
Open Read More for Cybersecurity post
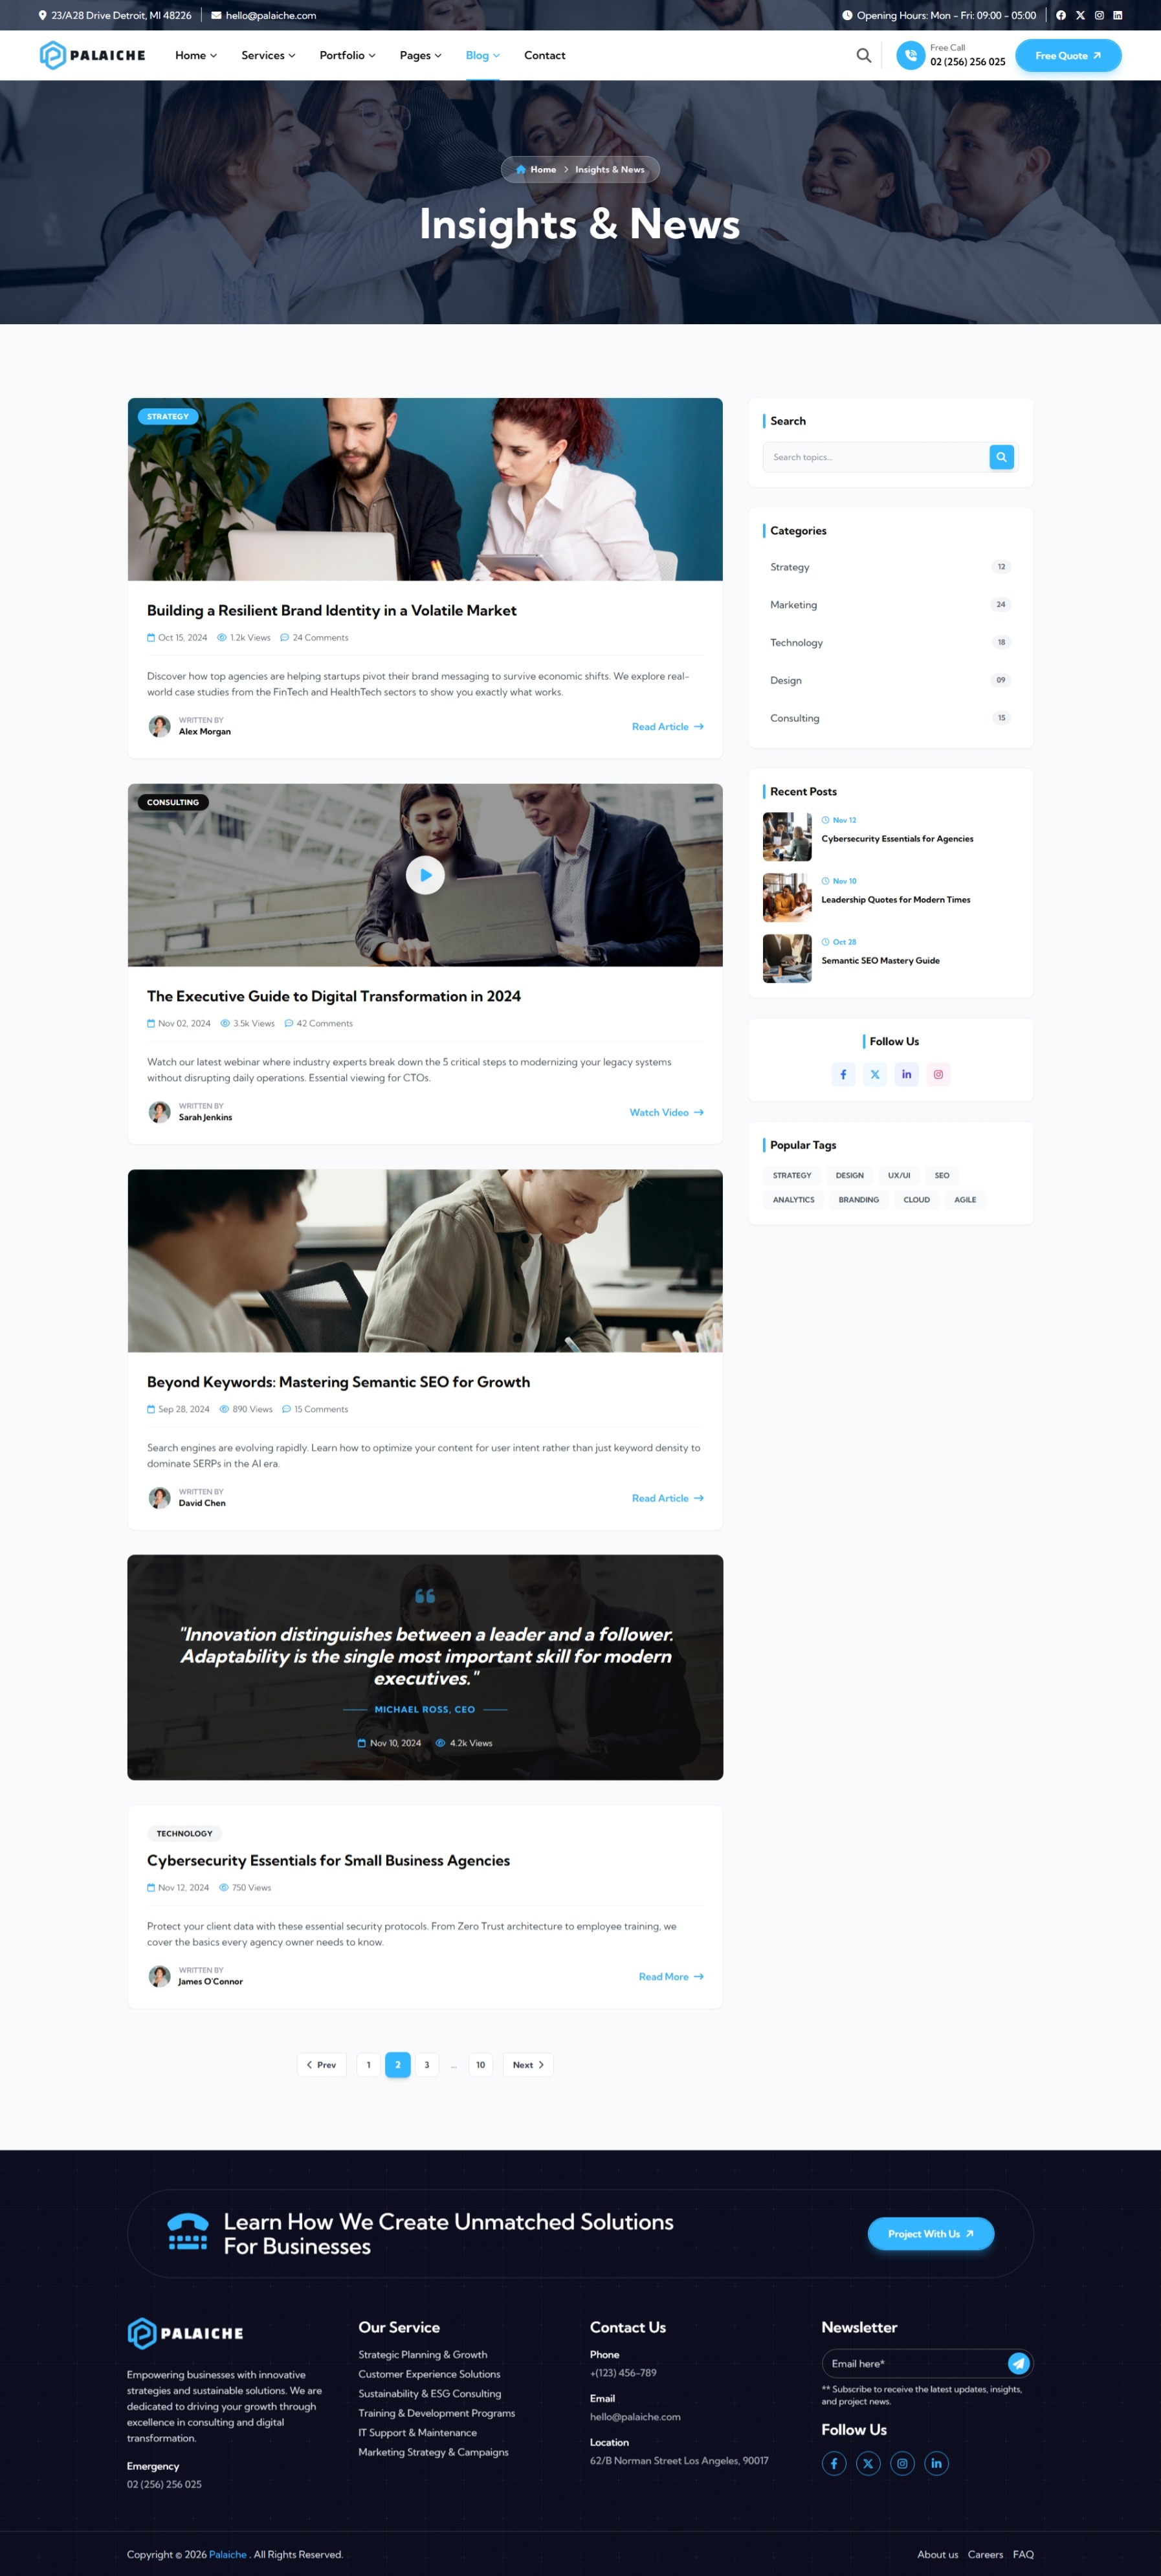[671, 1976]
